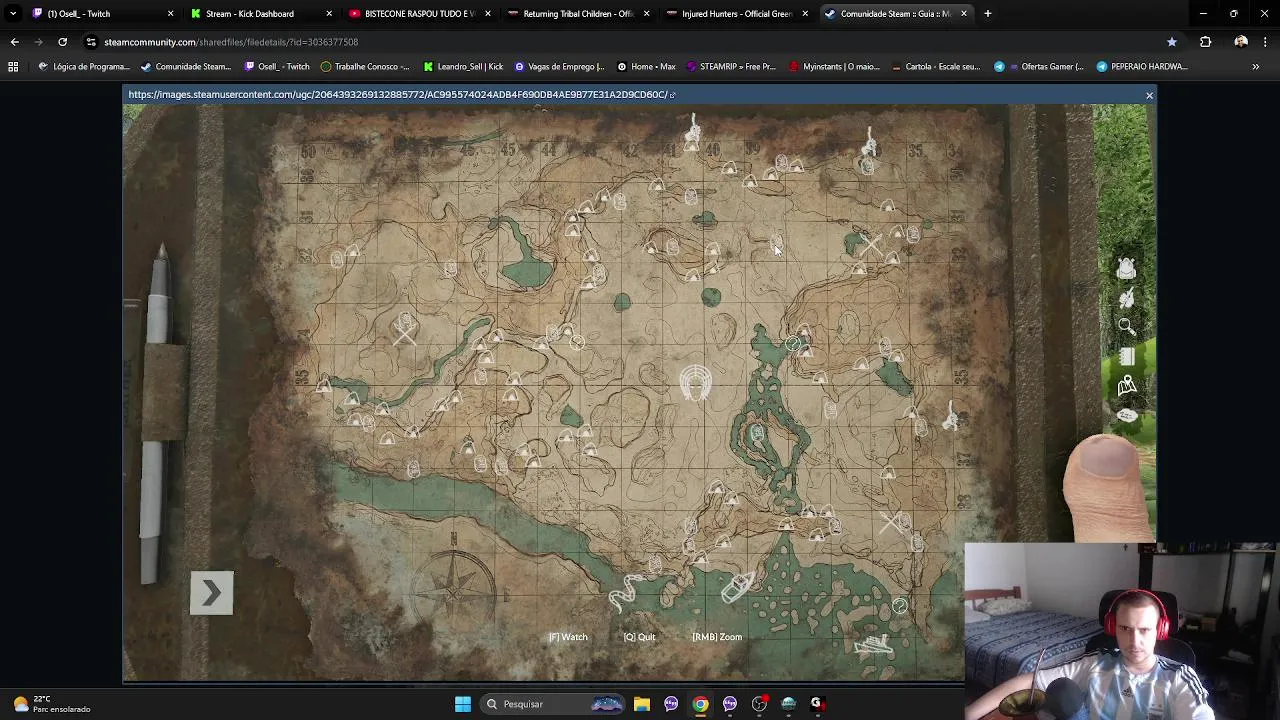Switch to the Osell_ Twitch tab
The image size is (1280, 720).
[103, 14]
